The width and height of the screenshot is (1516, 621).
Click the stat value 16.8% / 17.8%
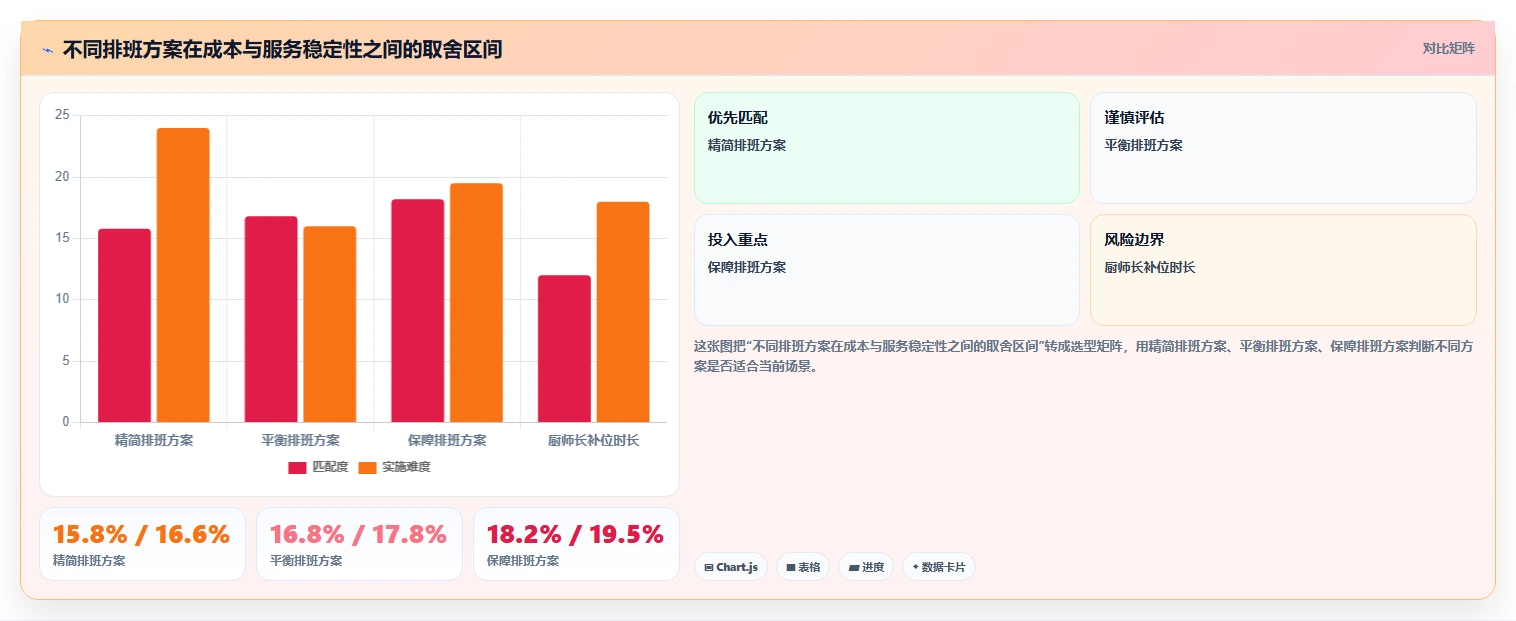358,535
